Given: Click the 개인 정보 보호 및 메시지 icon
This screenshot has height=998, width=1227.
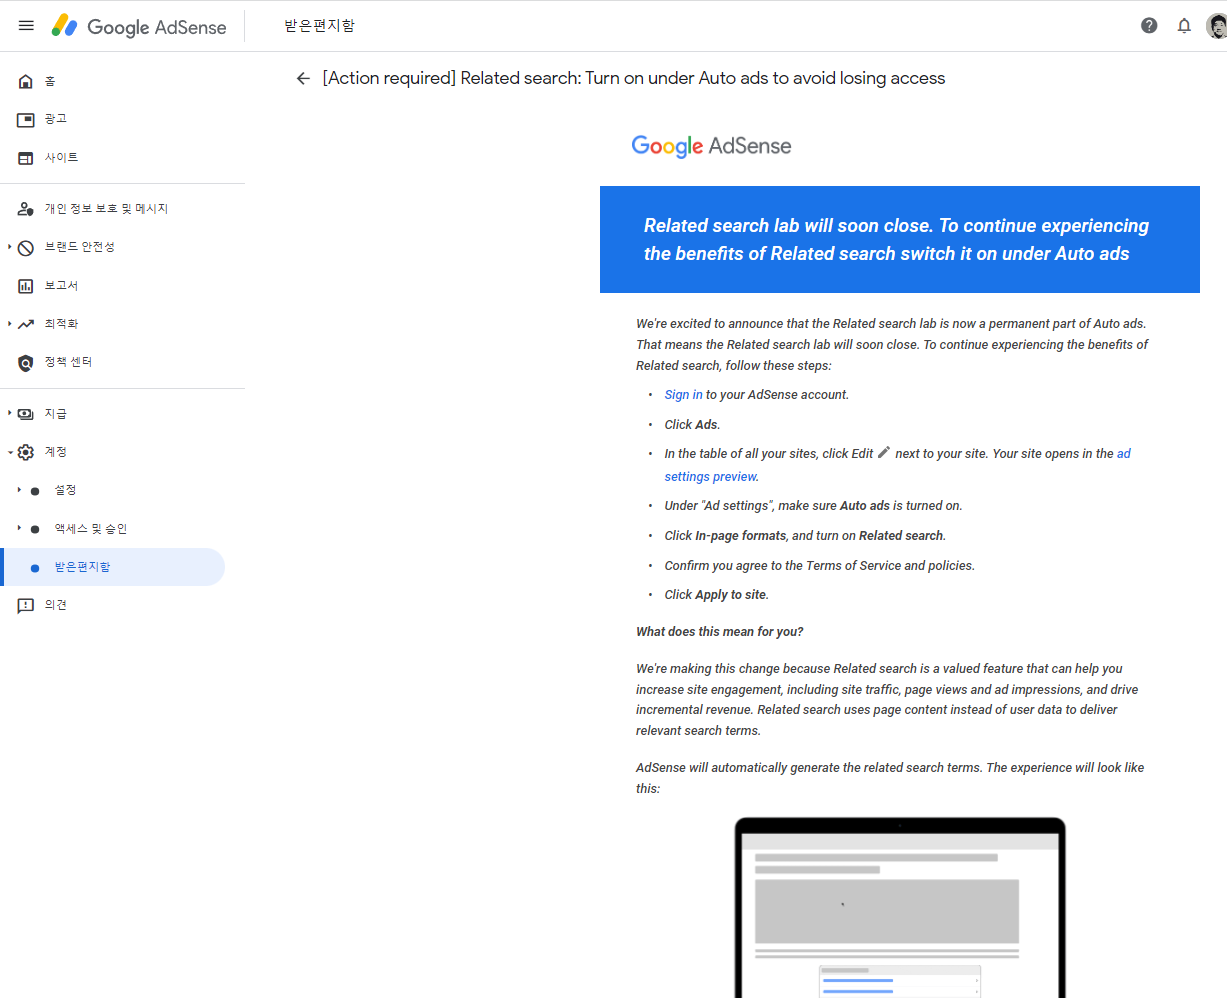Looking at the screenshot, I should coord(26,209).
